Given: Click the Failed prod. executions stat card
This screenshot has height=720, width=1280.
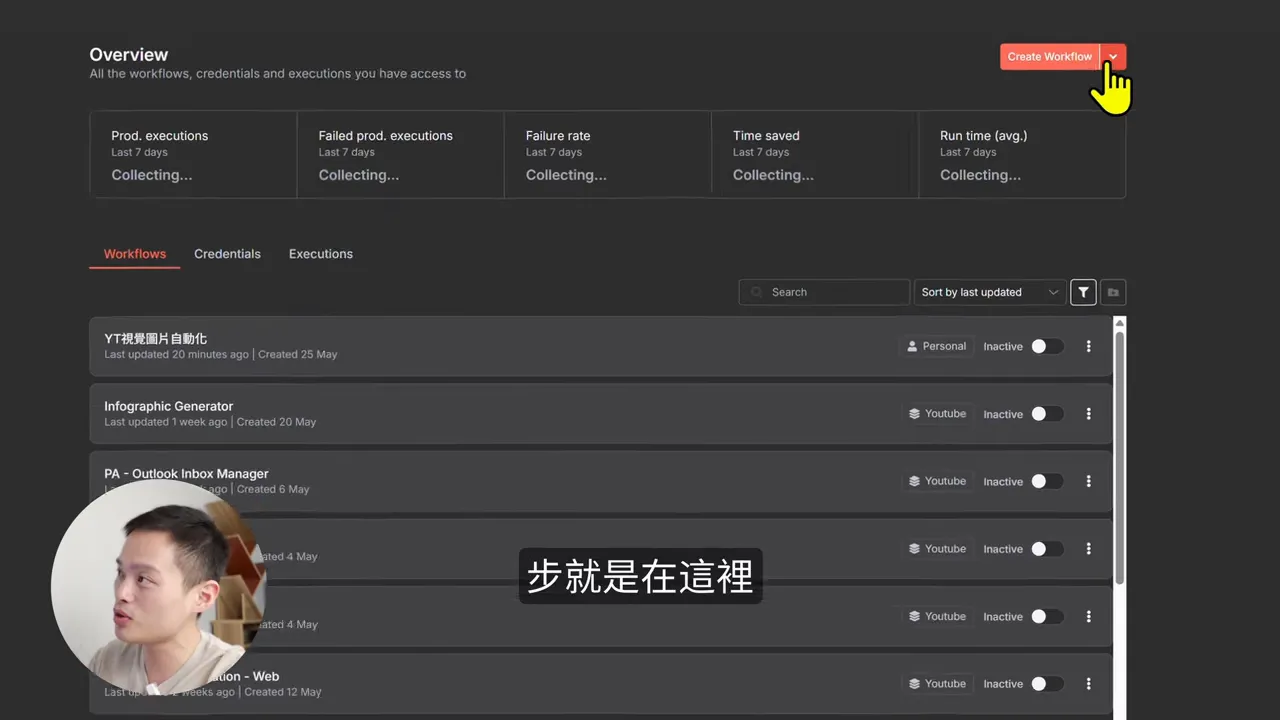Looking at the screenshot, I should 400,155.
